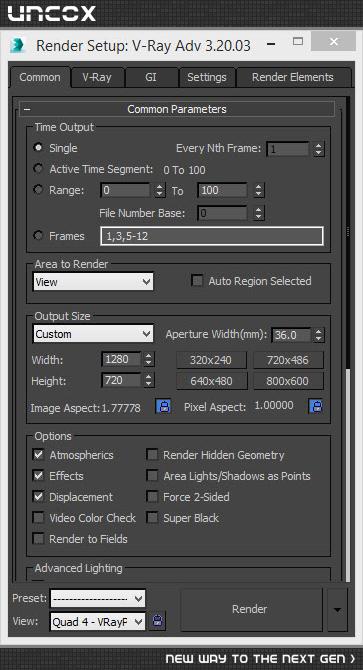This screenshot has height=670, width=363.
Task: Enable Area Lights/Shadows as Points
Action: click(x=152, y=476)
